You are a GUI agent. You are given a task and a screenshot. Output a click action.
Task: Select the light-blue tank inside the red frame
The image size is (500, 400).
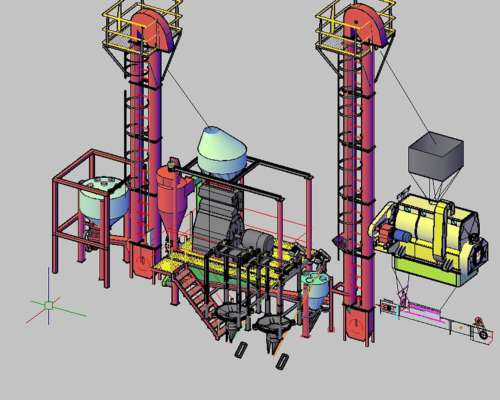[104, 201]
